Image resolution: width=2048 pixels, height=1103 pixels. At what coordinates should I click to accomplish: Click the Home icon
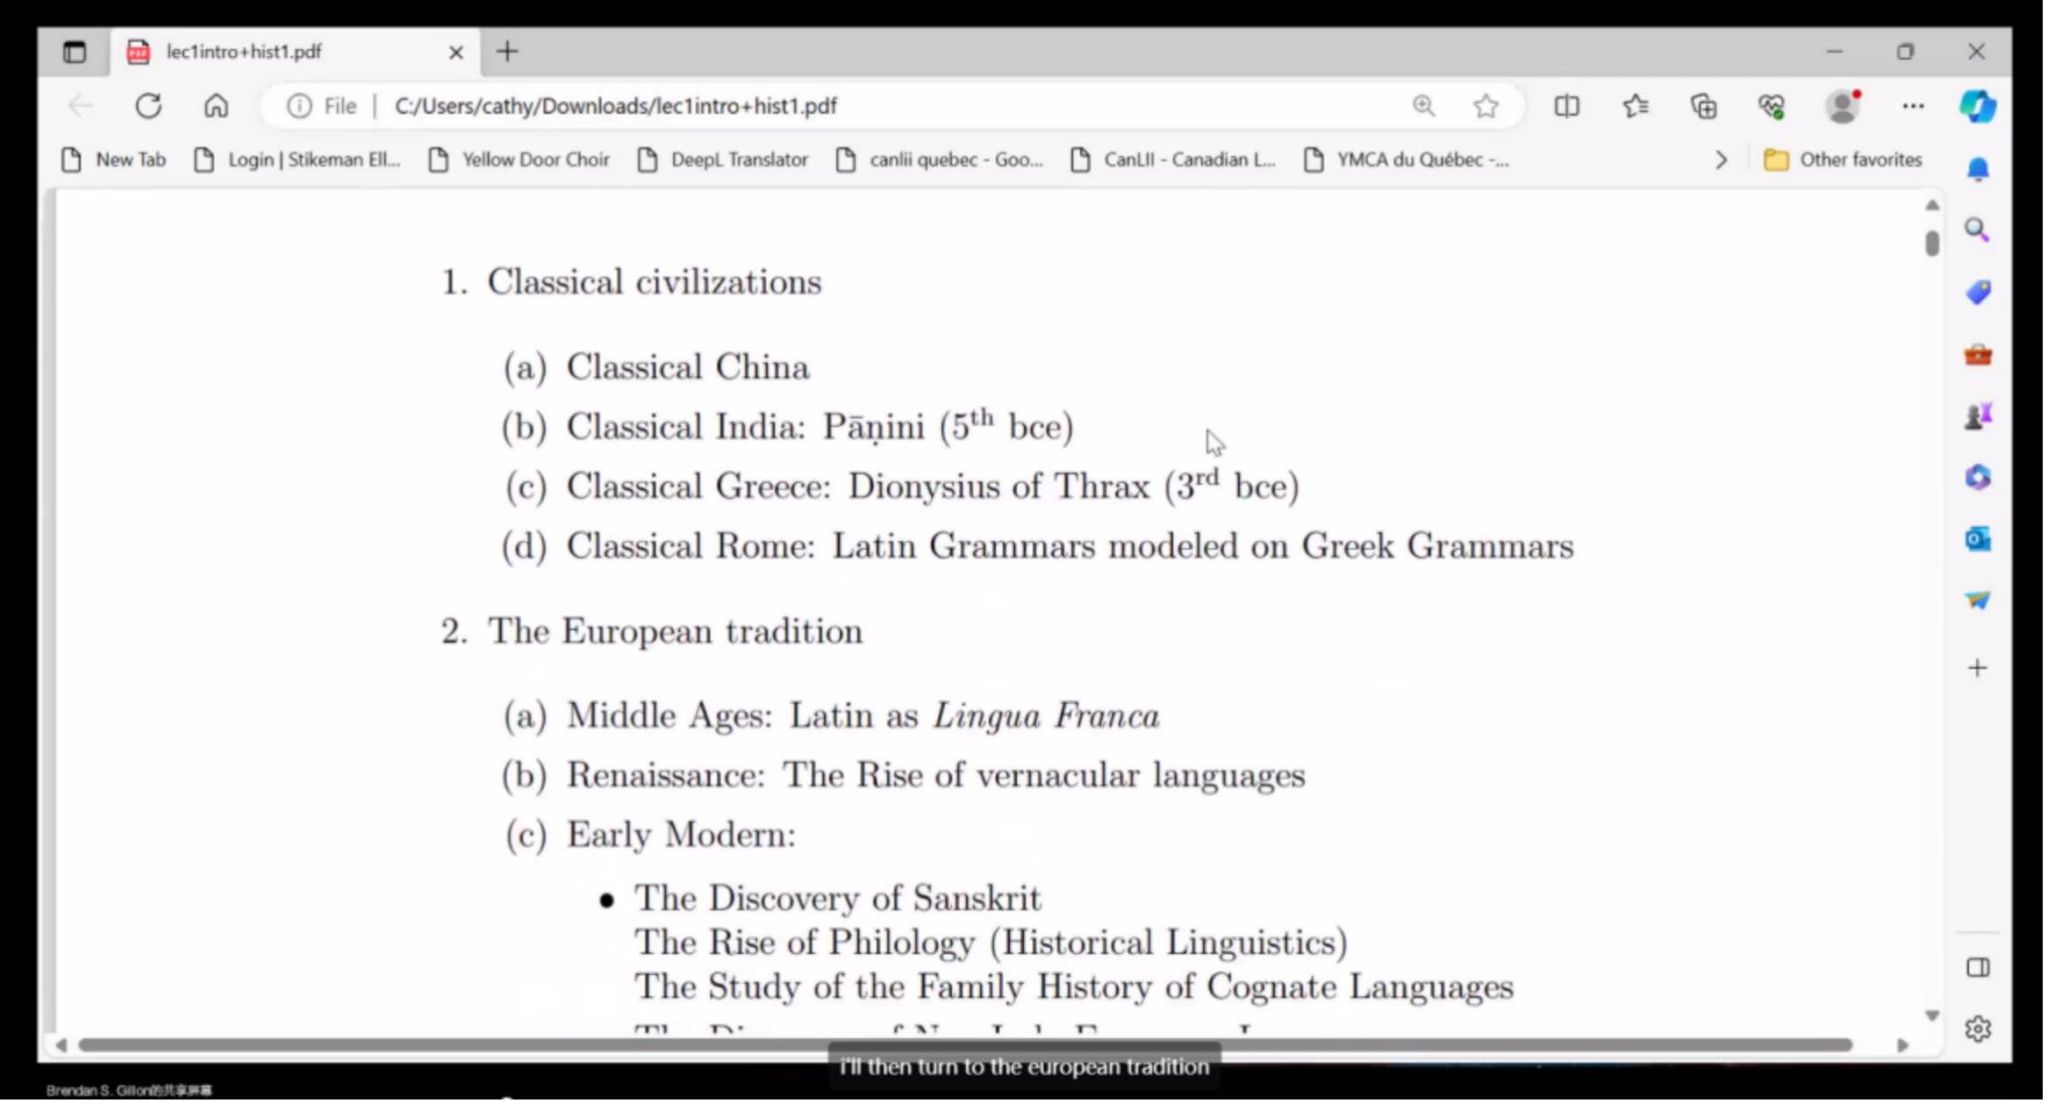coord(216,106)
